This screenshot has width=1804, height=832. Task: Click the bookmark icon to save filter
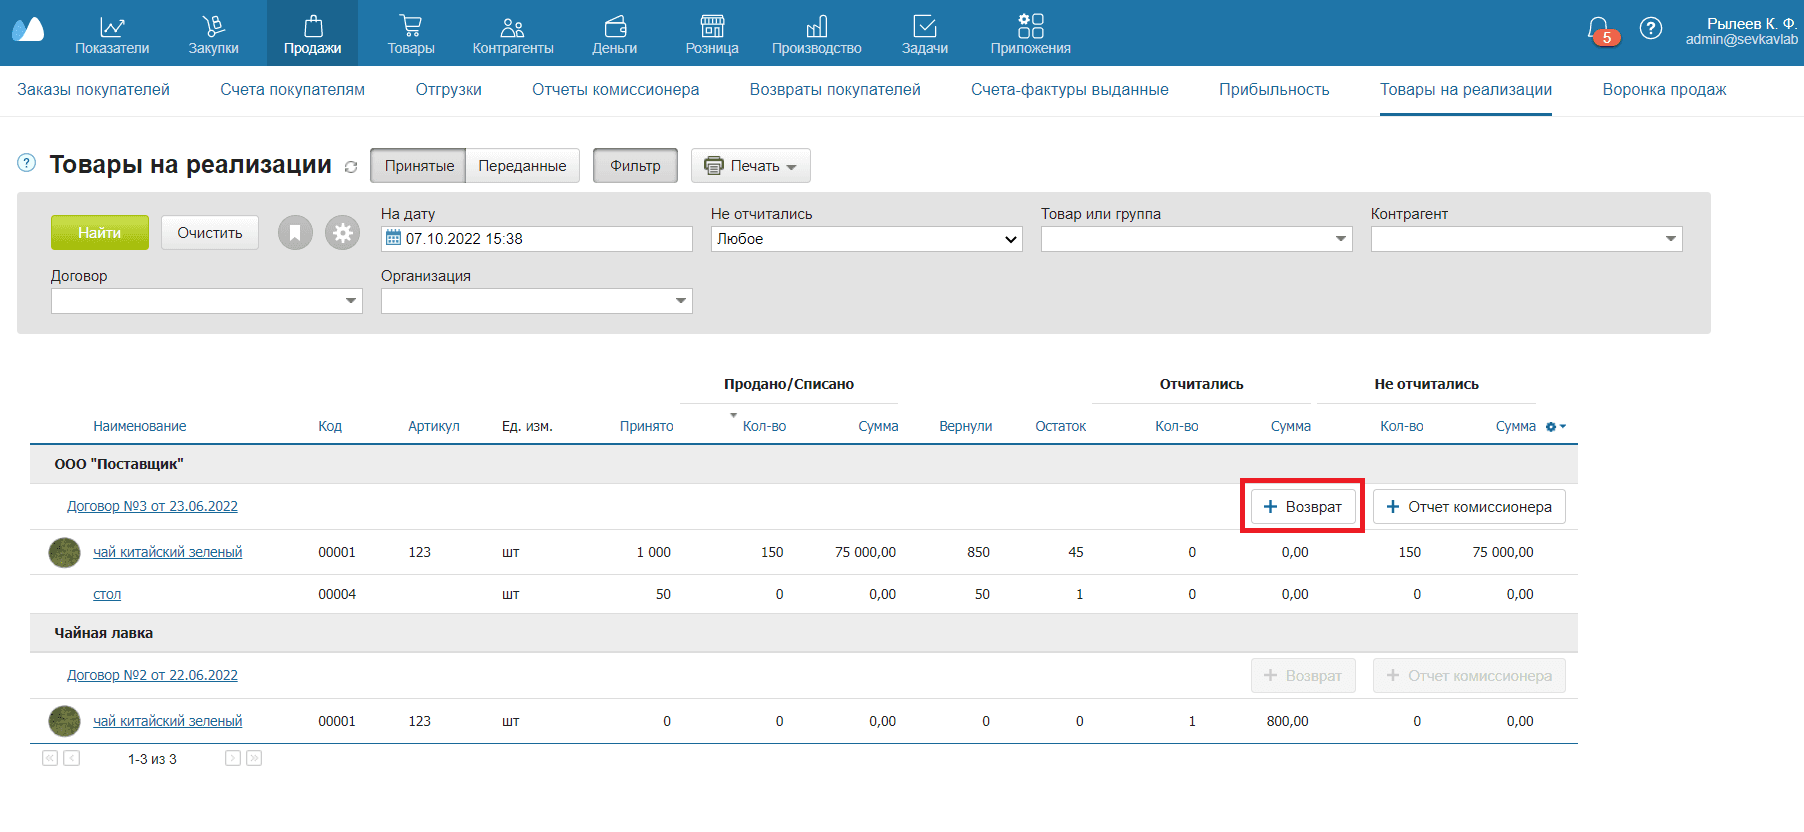coord(295,233)
